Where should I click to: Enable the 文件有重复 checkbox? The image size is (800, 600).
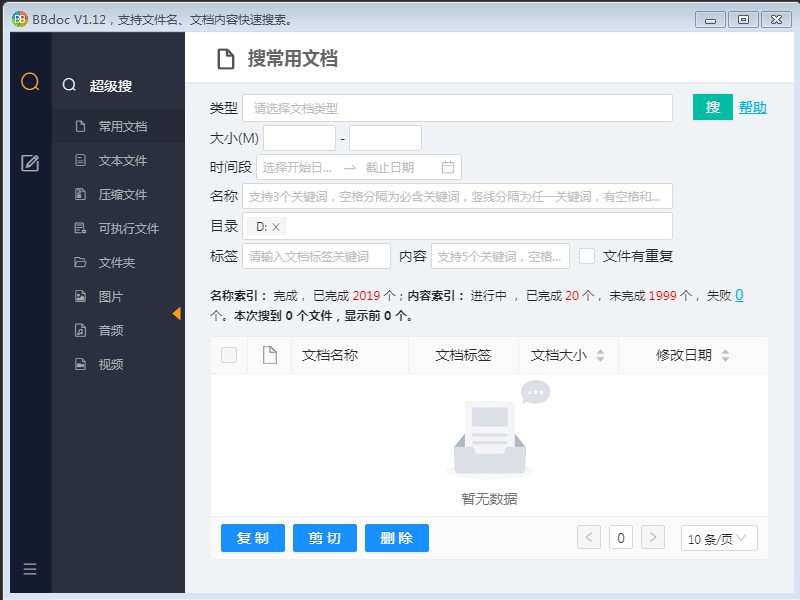[587, 256]
